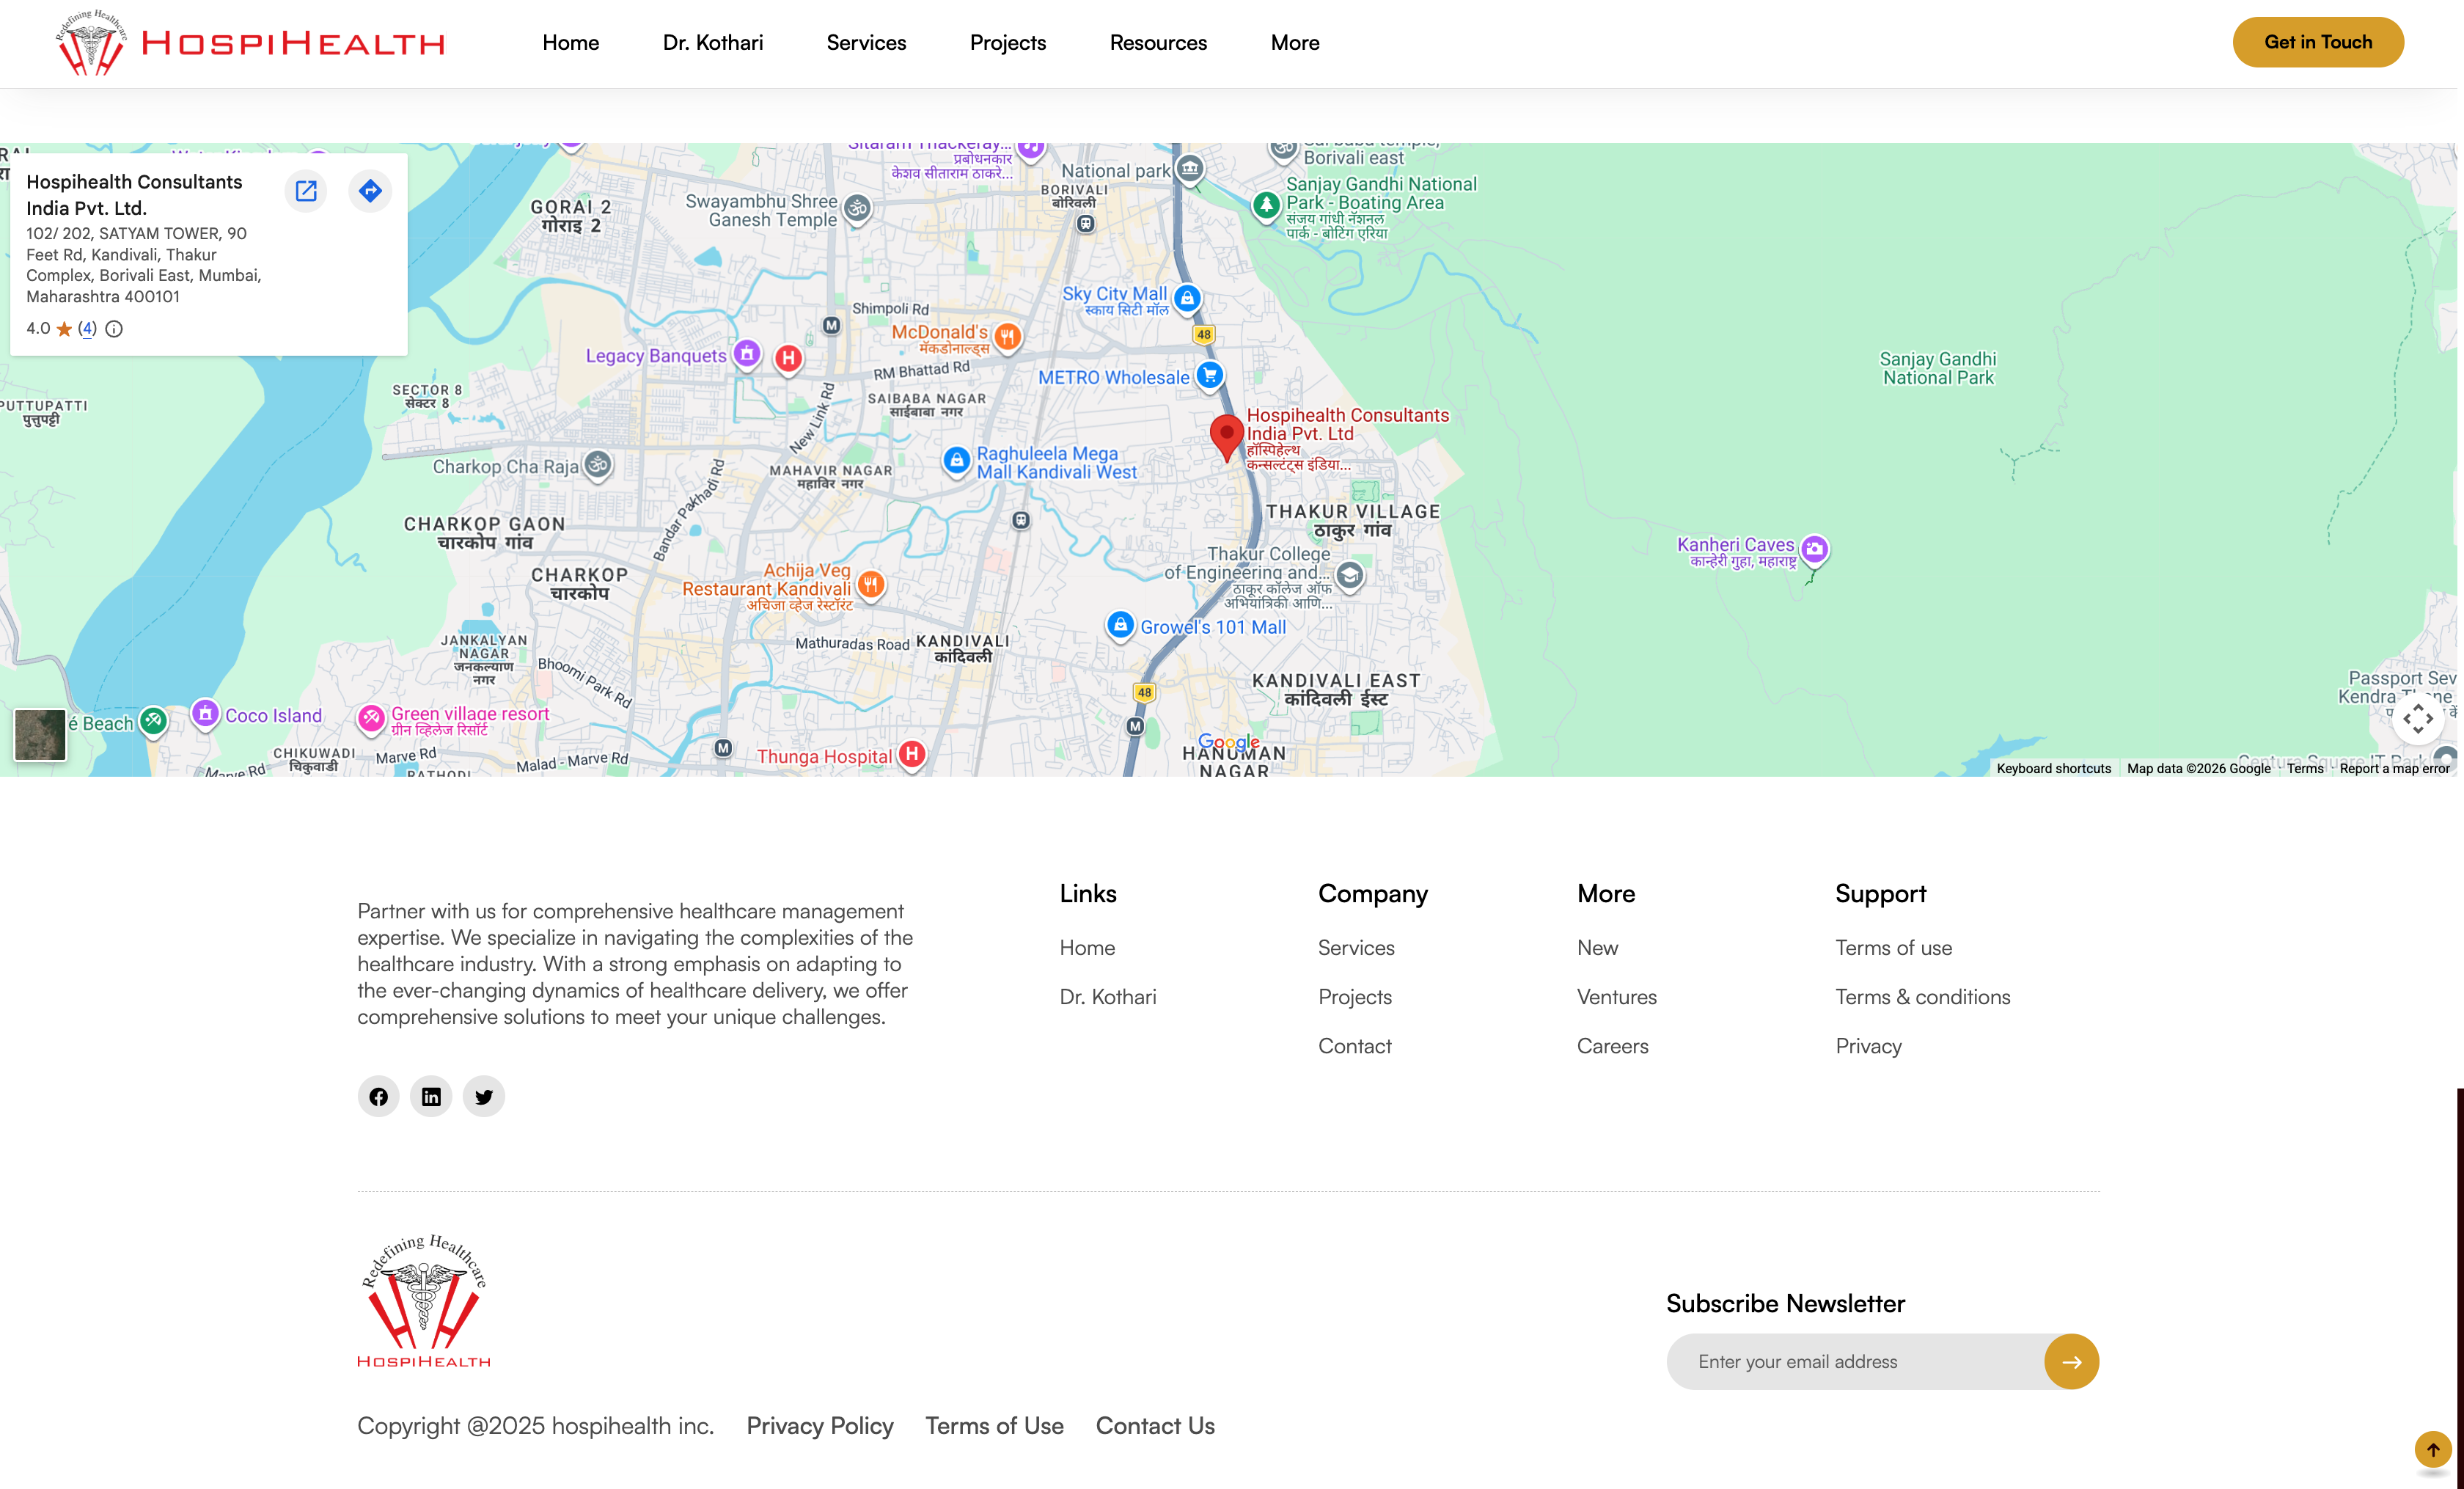2464x1489 pixels.
Task: Open the Ventures footer link
Action: pos(1617,997)
